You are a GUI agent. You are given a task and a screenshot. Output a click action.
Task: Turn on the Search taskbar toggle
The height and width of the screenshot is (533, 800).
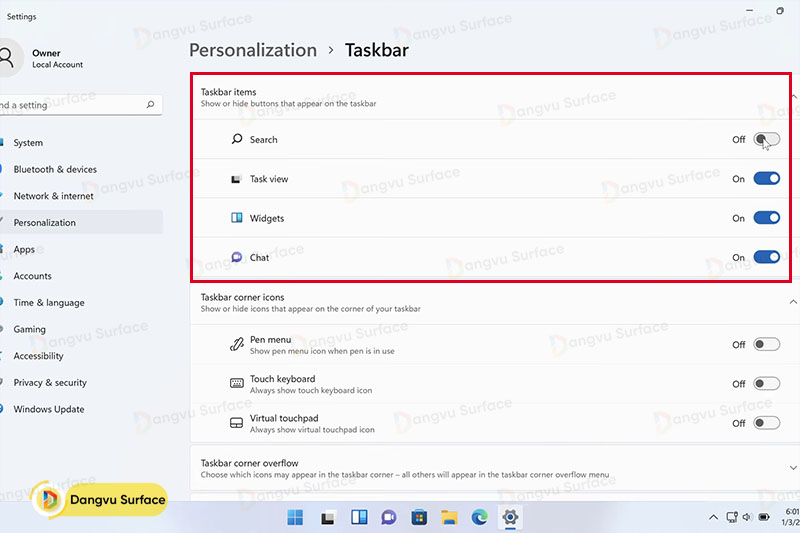(766, 139)
